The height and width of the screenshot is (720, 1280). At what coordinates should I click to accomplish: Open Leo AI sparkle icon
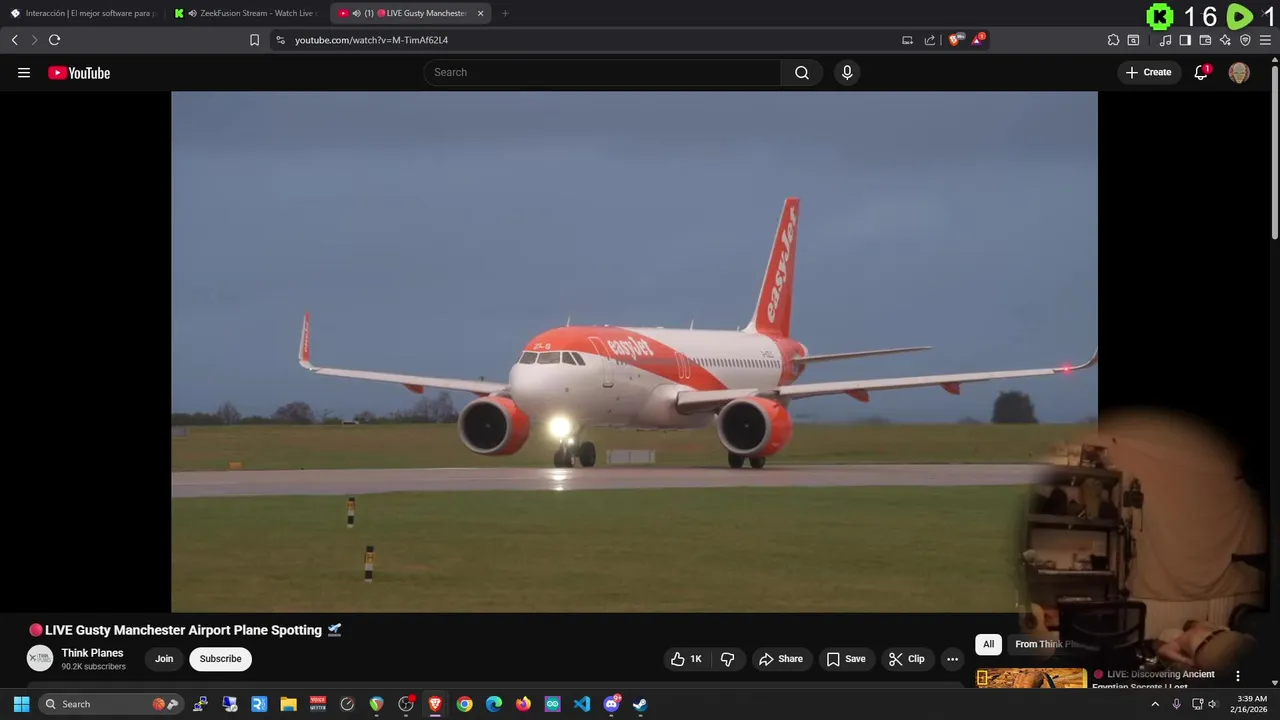1225,40
